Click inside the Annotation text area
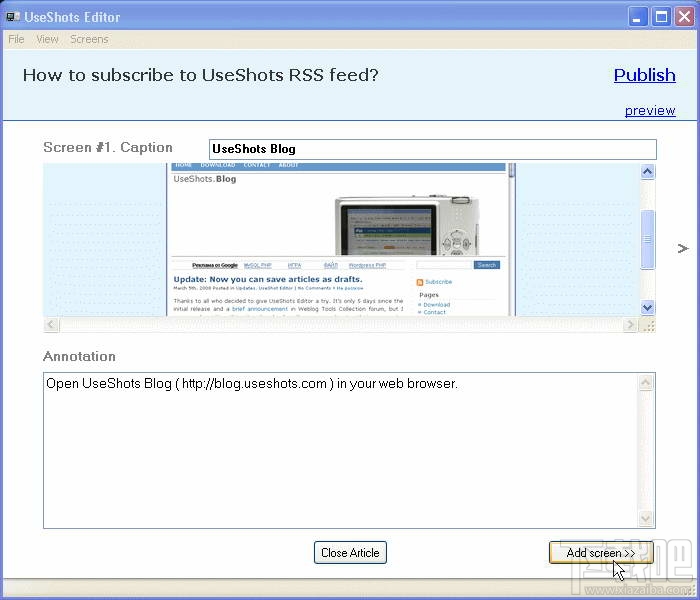This screenshot has width=700, height=600. [x=341, y=450]
